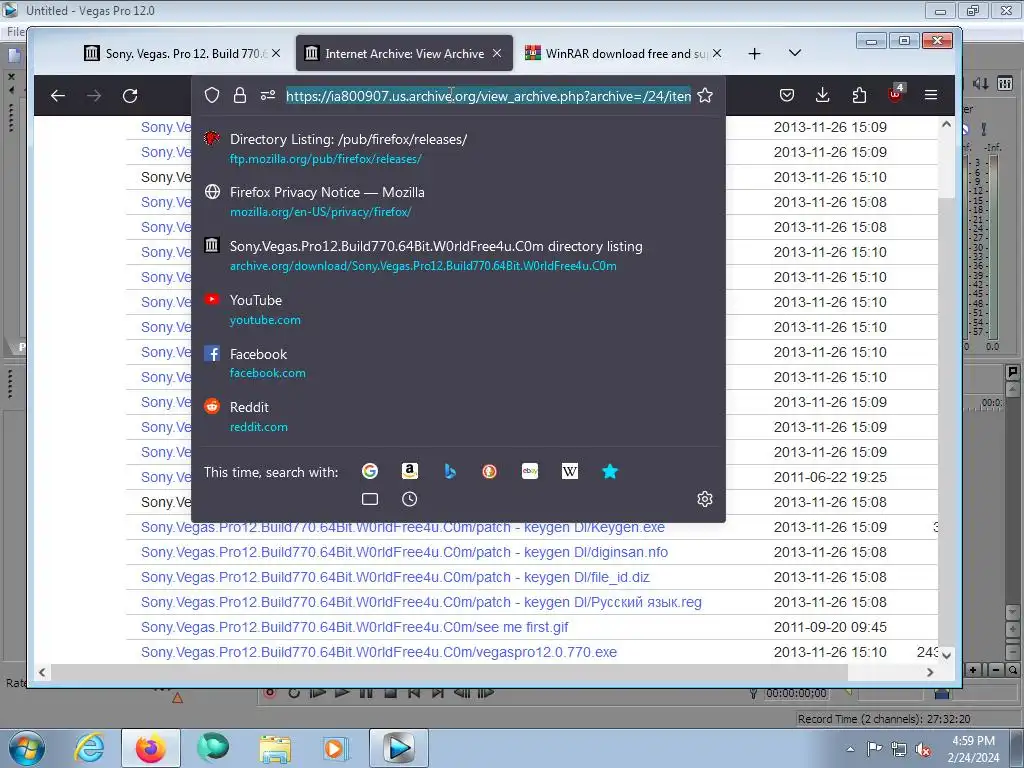Switch to WinRAR download free tab
1024x768 pixels.
click(x=624, y=54)
